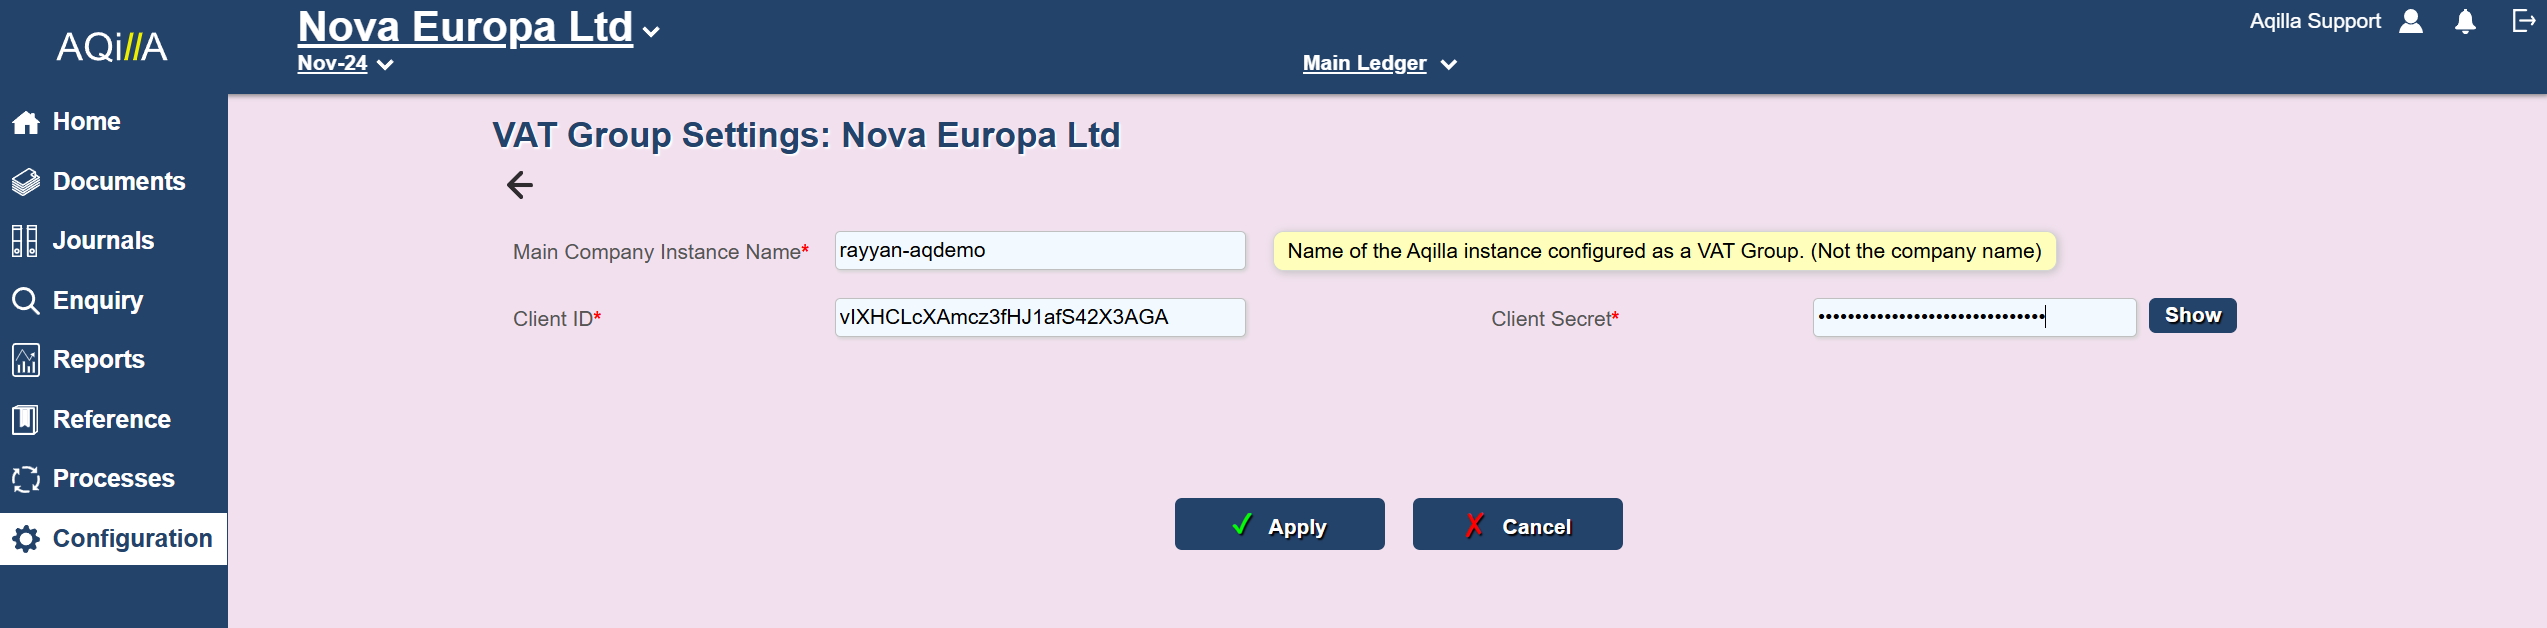2547x628 pixels.
Task: Click into the Client ID field
Action: tap(1039, 318)
